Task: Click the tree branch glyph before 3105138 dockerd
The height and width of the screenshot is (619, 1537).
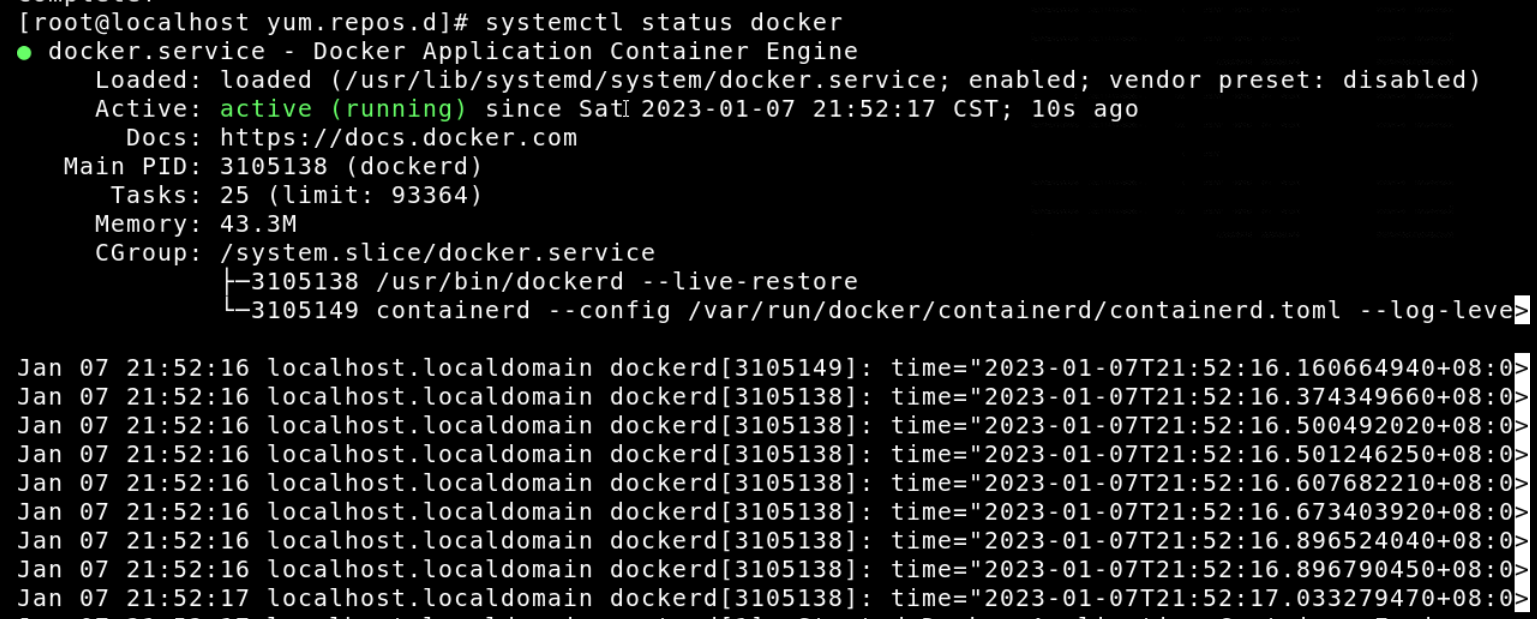Action: click(x=235, y=282)
